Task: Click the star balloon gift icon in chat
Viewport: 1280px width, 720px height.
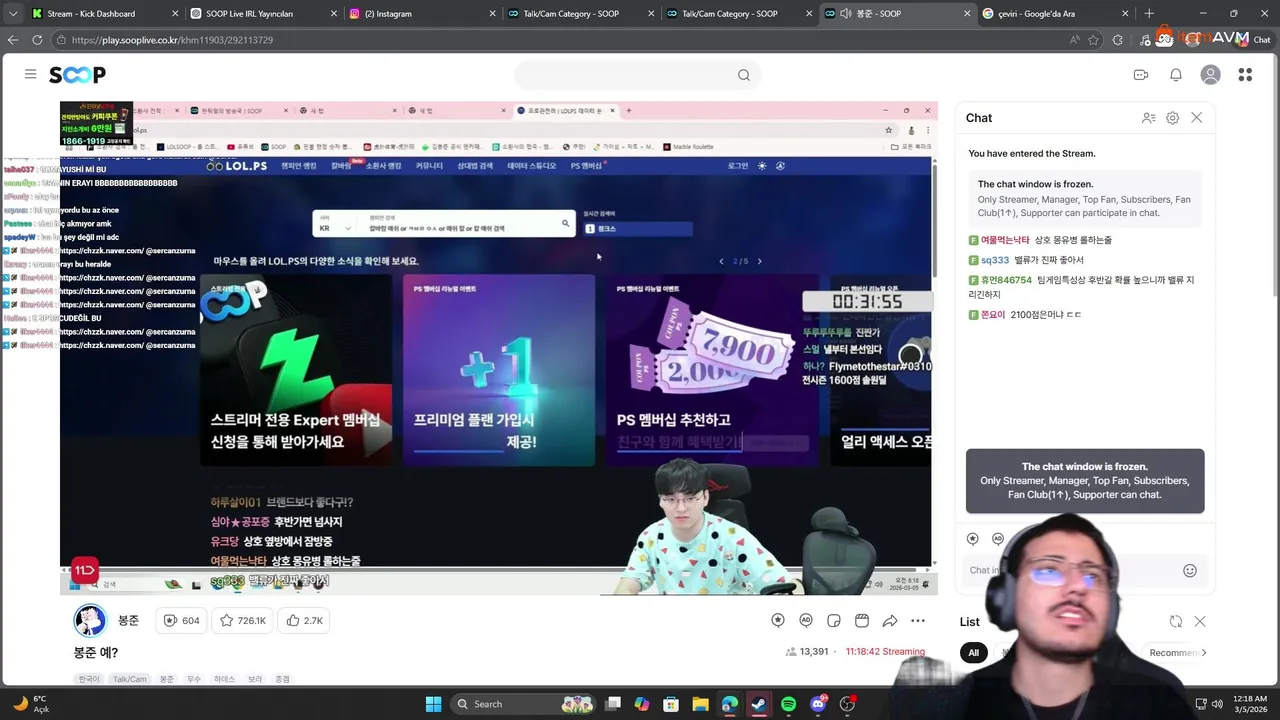Action: [973, 539]
